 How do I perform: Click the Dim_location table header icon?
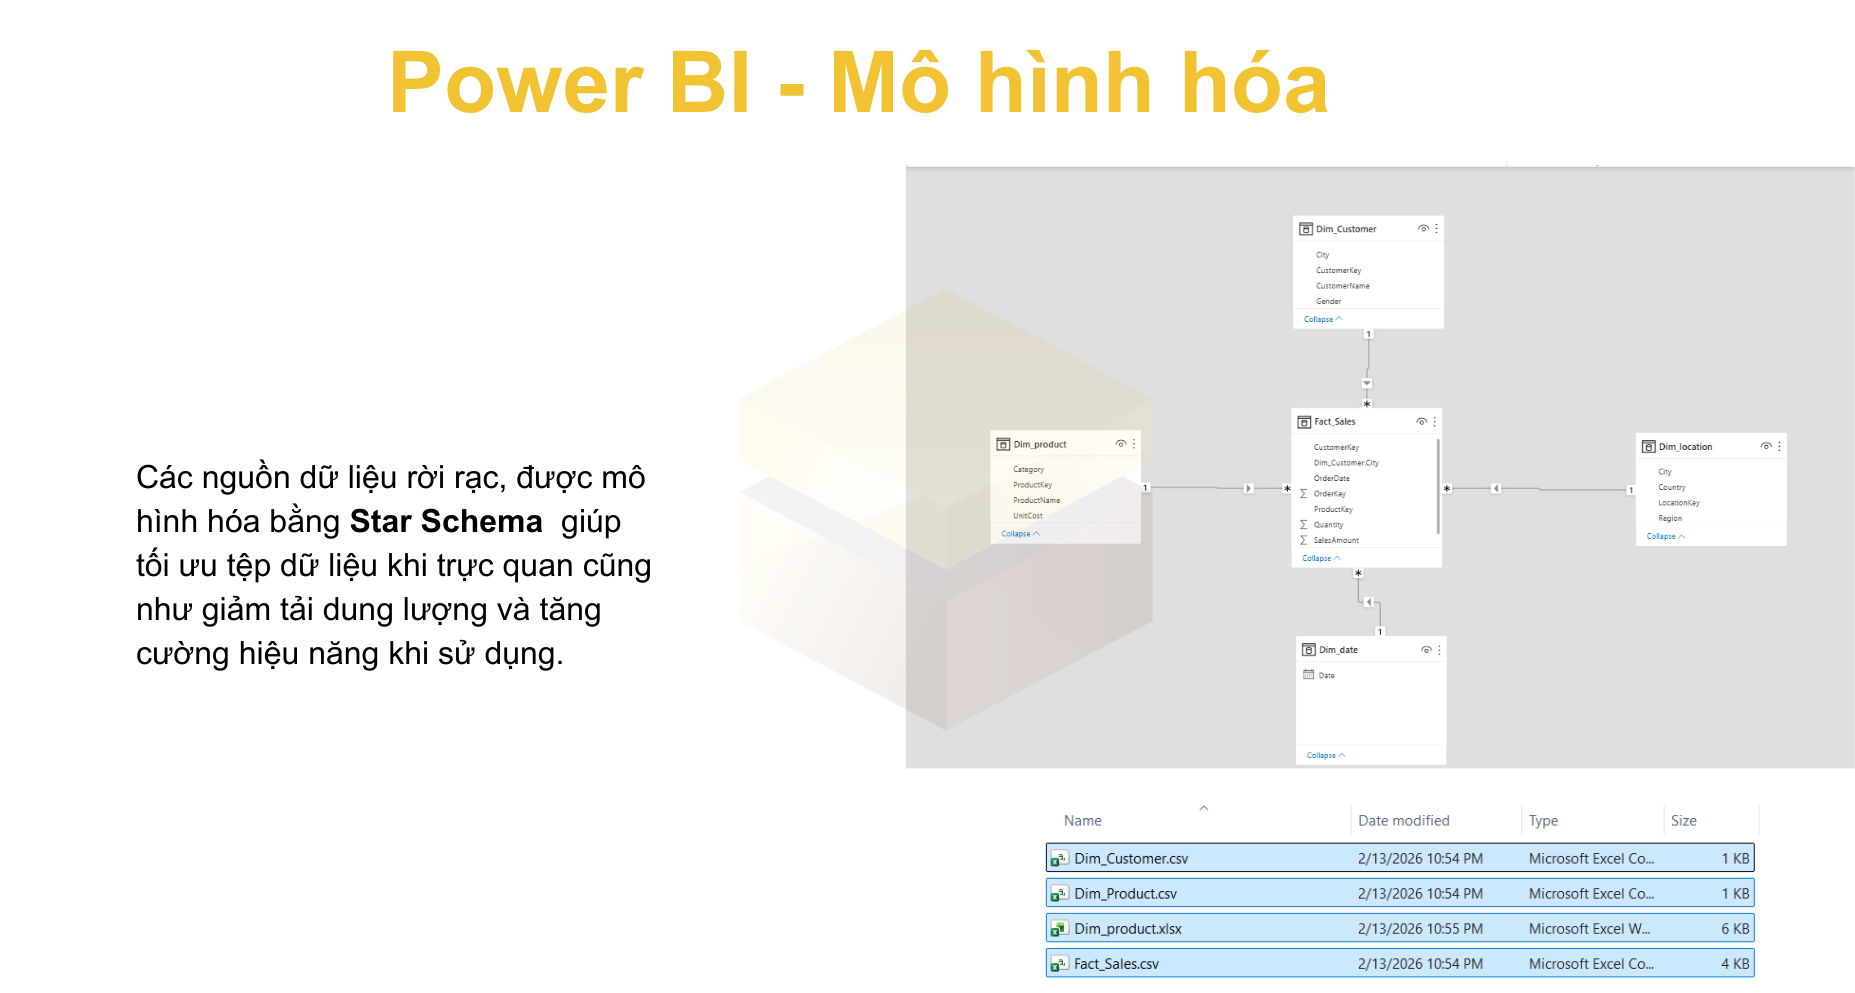click(x=1649, y=446)
